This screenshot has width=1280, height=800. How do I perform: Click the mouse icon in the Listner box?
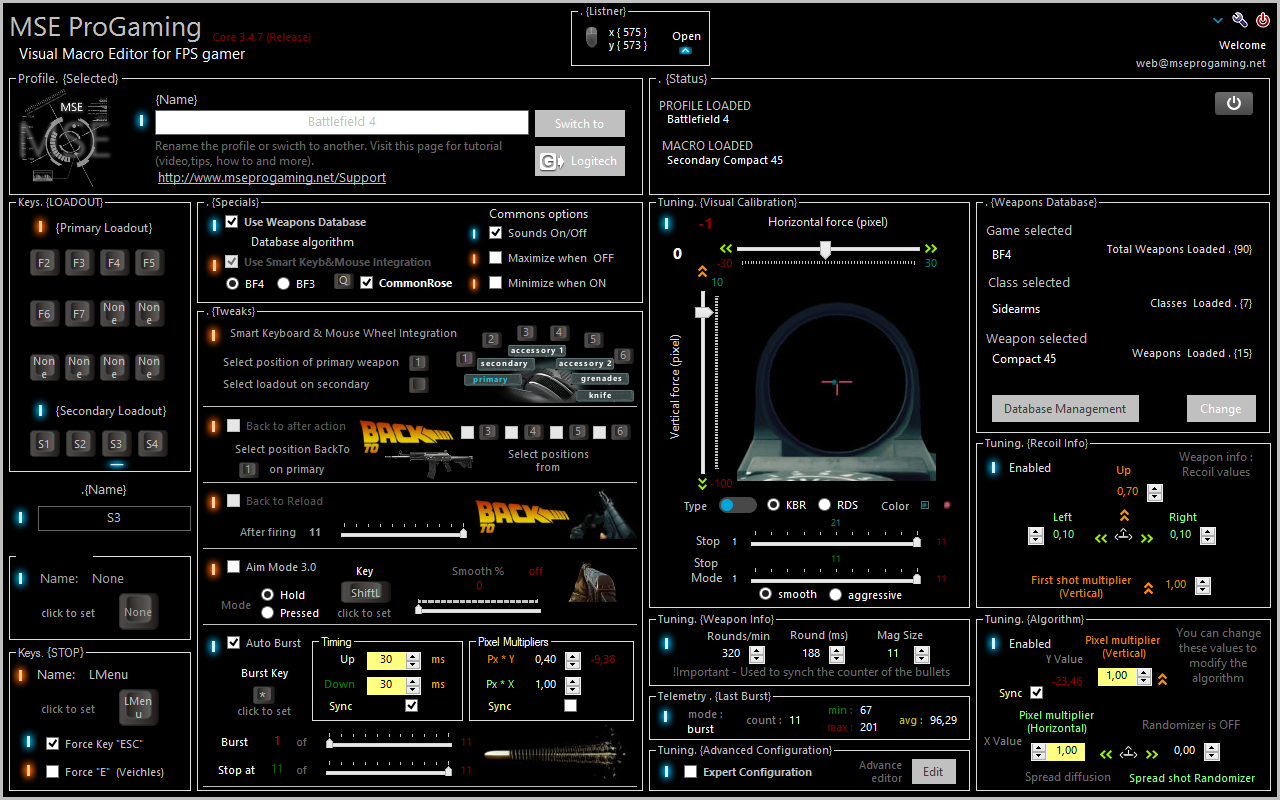tap(592, 38)
